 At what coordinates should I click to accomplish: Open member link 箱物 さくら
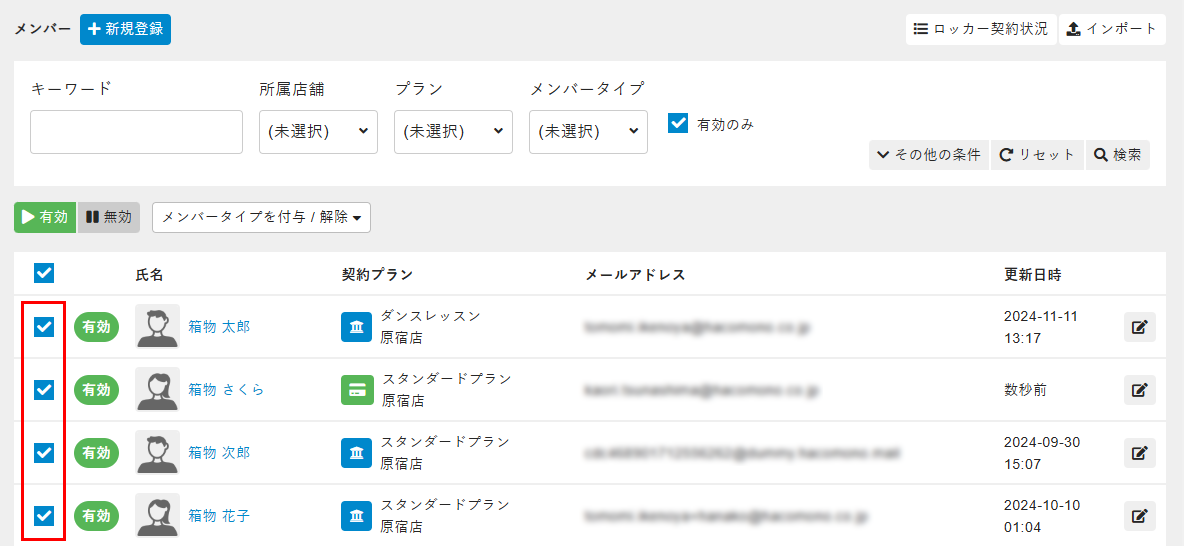226,390
